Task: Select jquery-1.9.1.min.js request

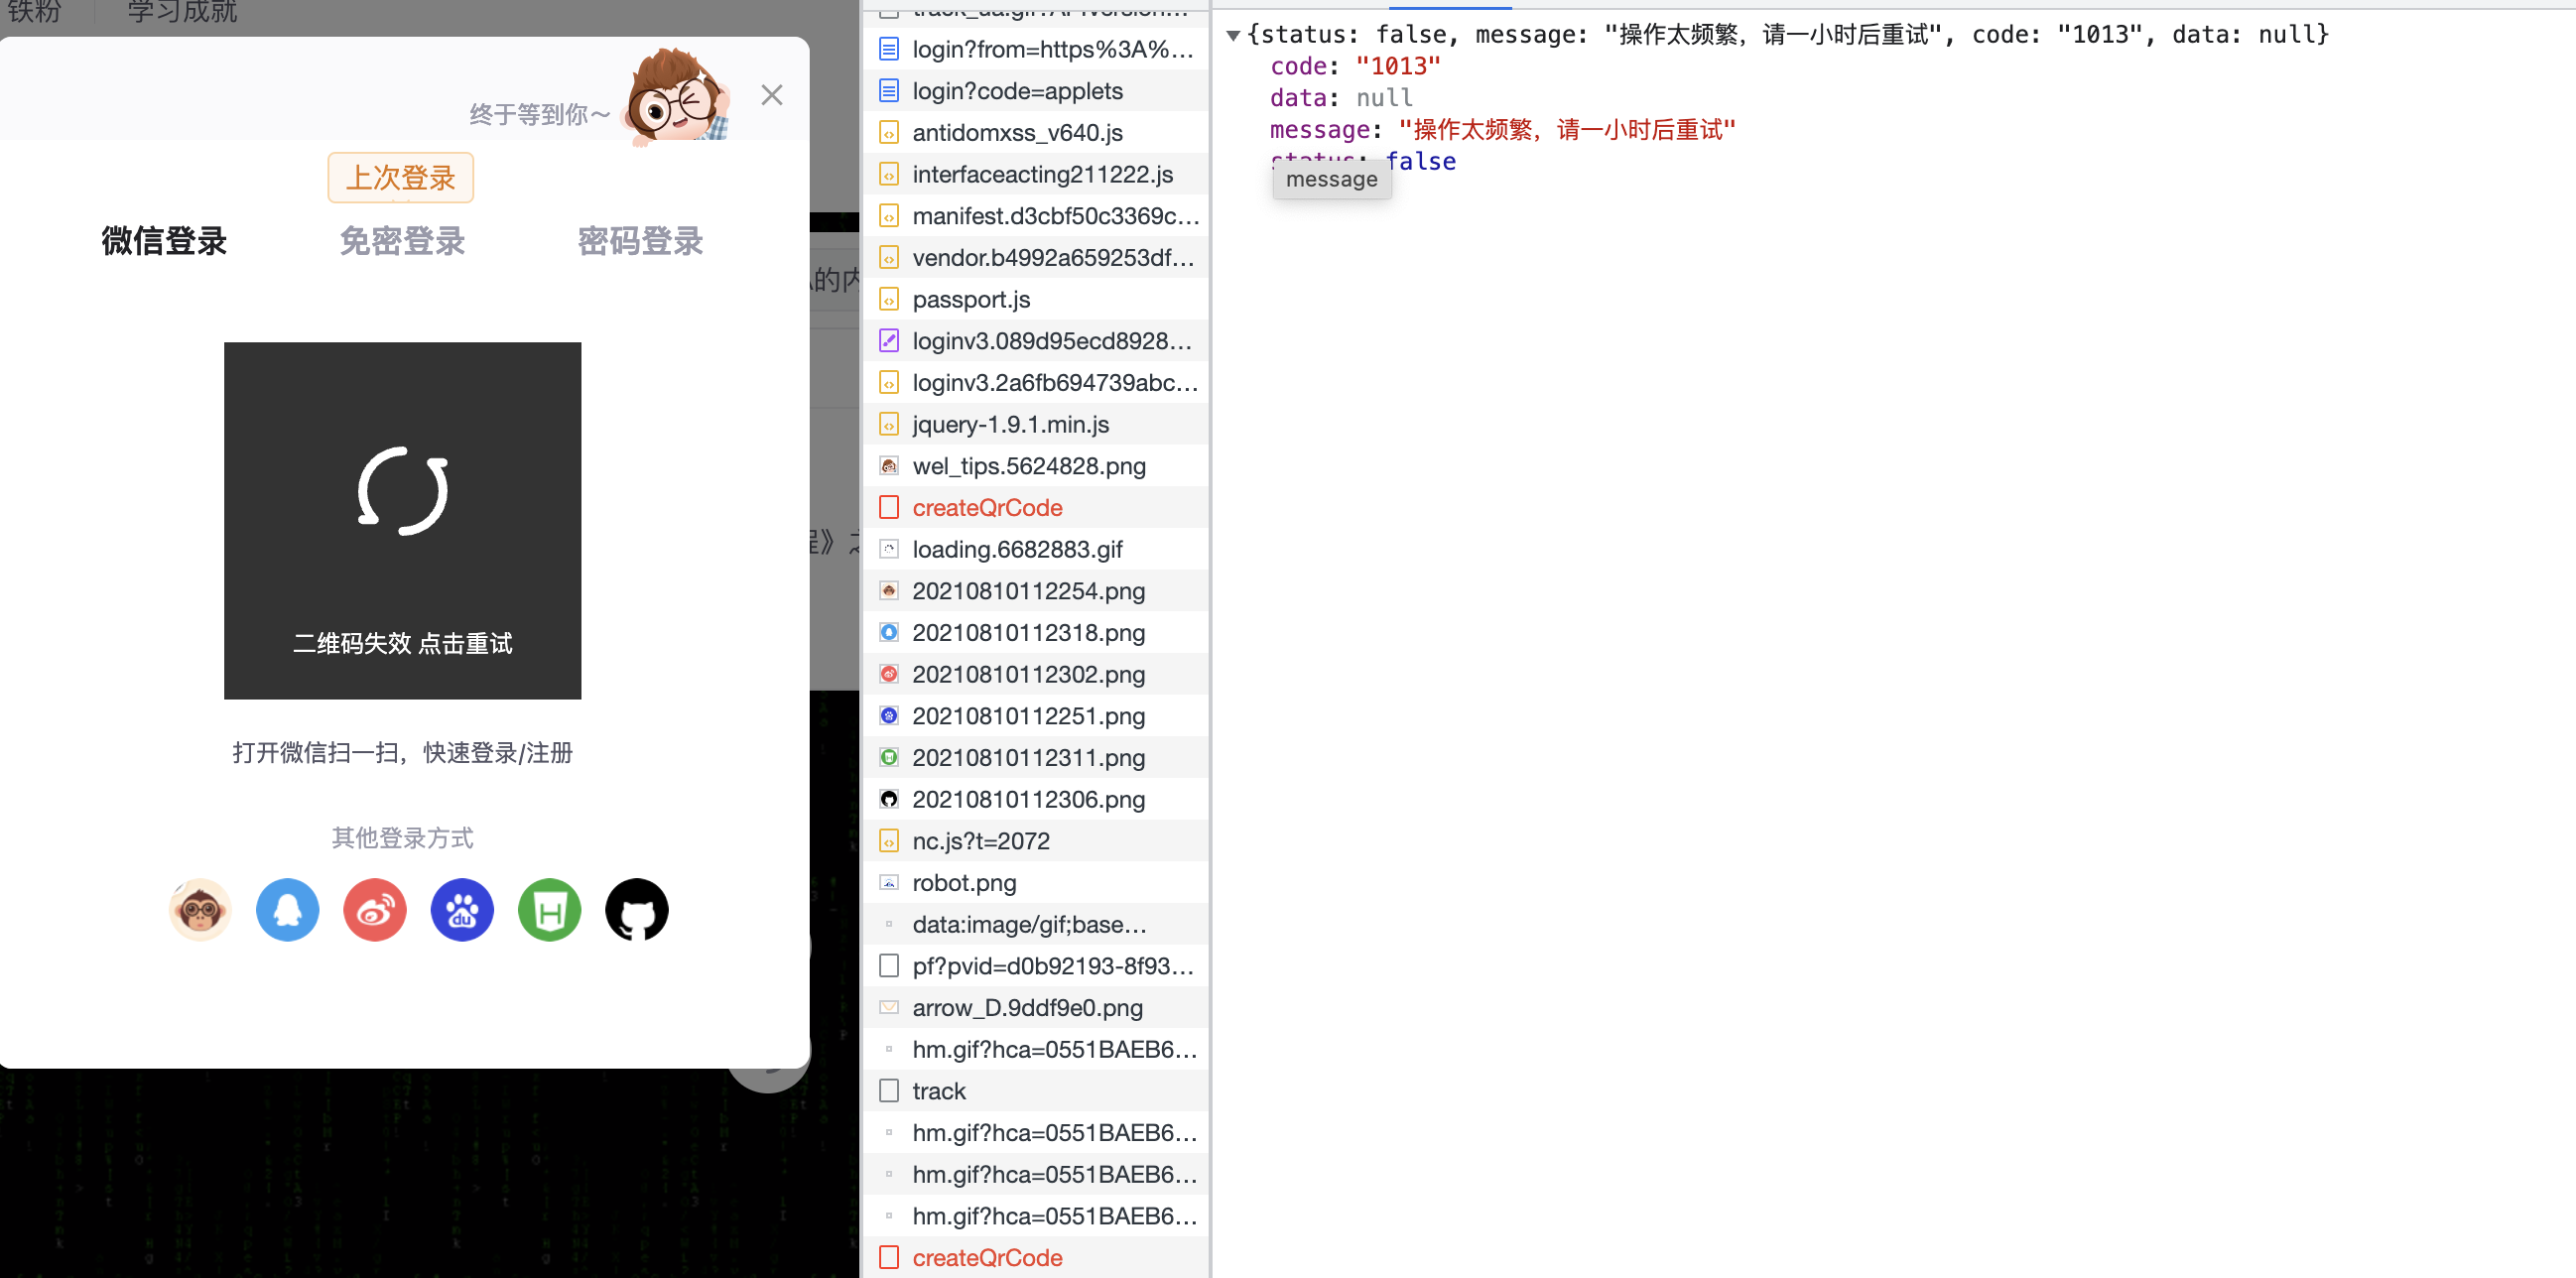Action: tap(1035, 424)
